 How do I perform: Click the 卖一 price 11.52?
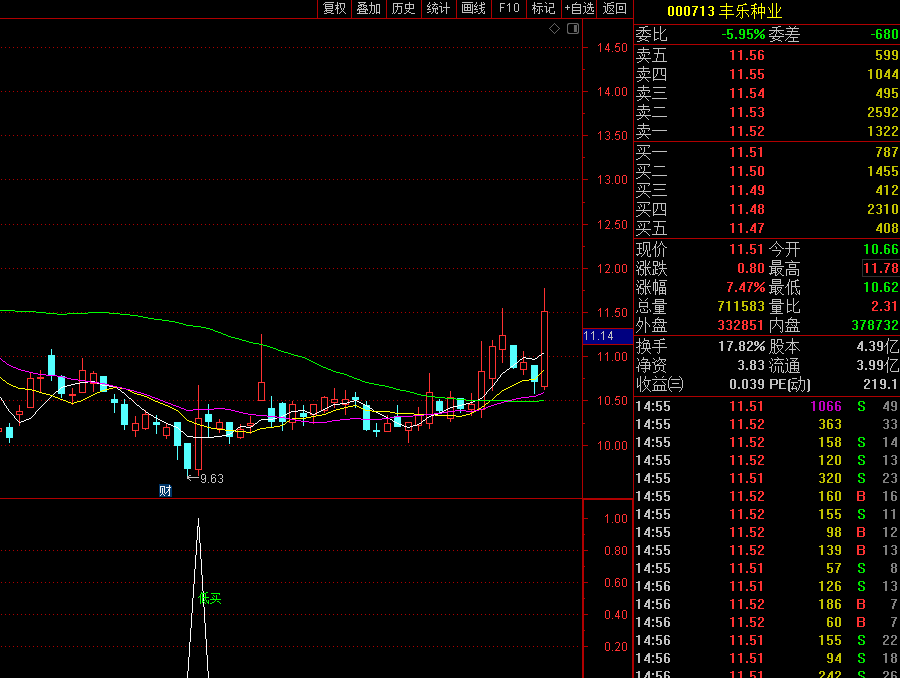click(747, 131)
